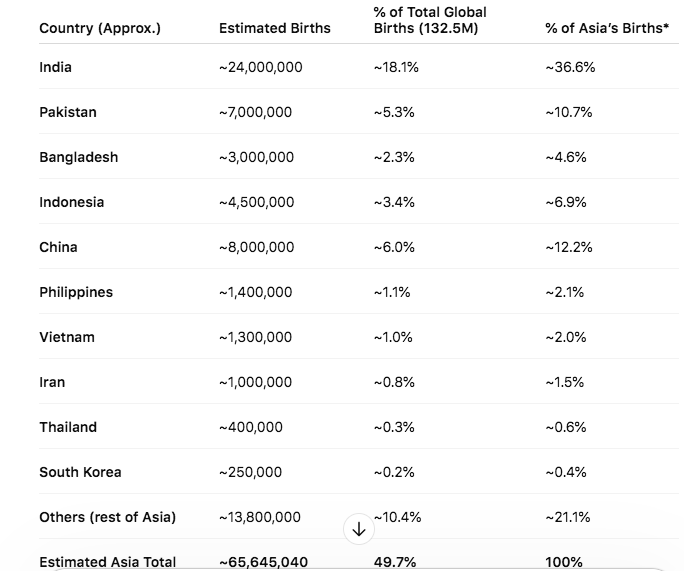
Task: Select the Iran country cell
Action: click(x=52, y=382)
